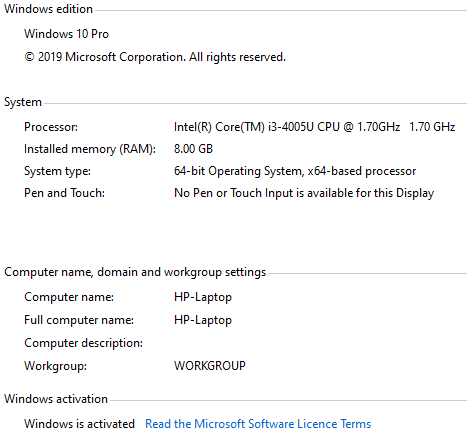This screenshot has width=467, height=440.
Task: Click the 'System type:' label
Action: [x=57, y=171]
